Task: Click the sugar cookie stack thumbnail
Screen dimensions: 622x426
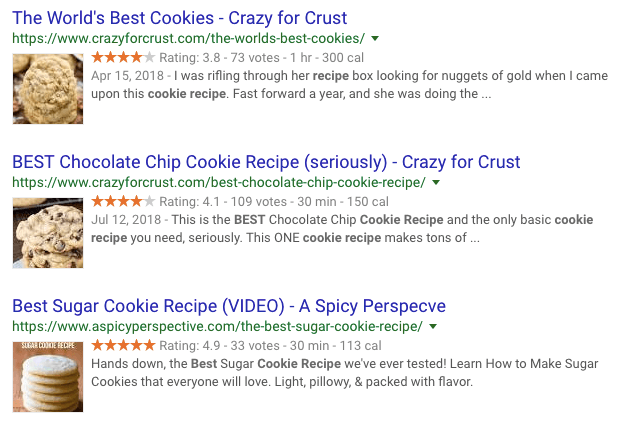Action: pos(47,376)
